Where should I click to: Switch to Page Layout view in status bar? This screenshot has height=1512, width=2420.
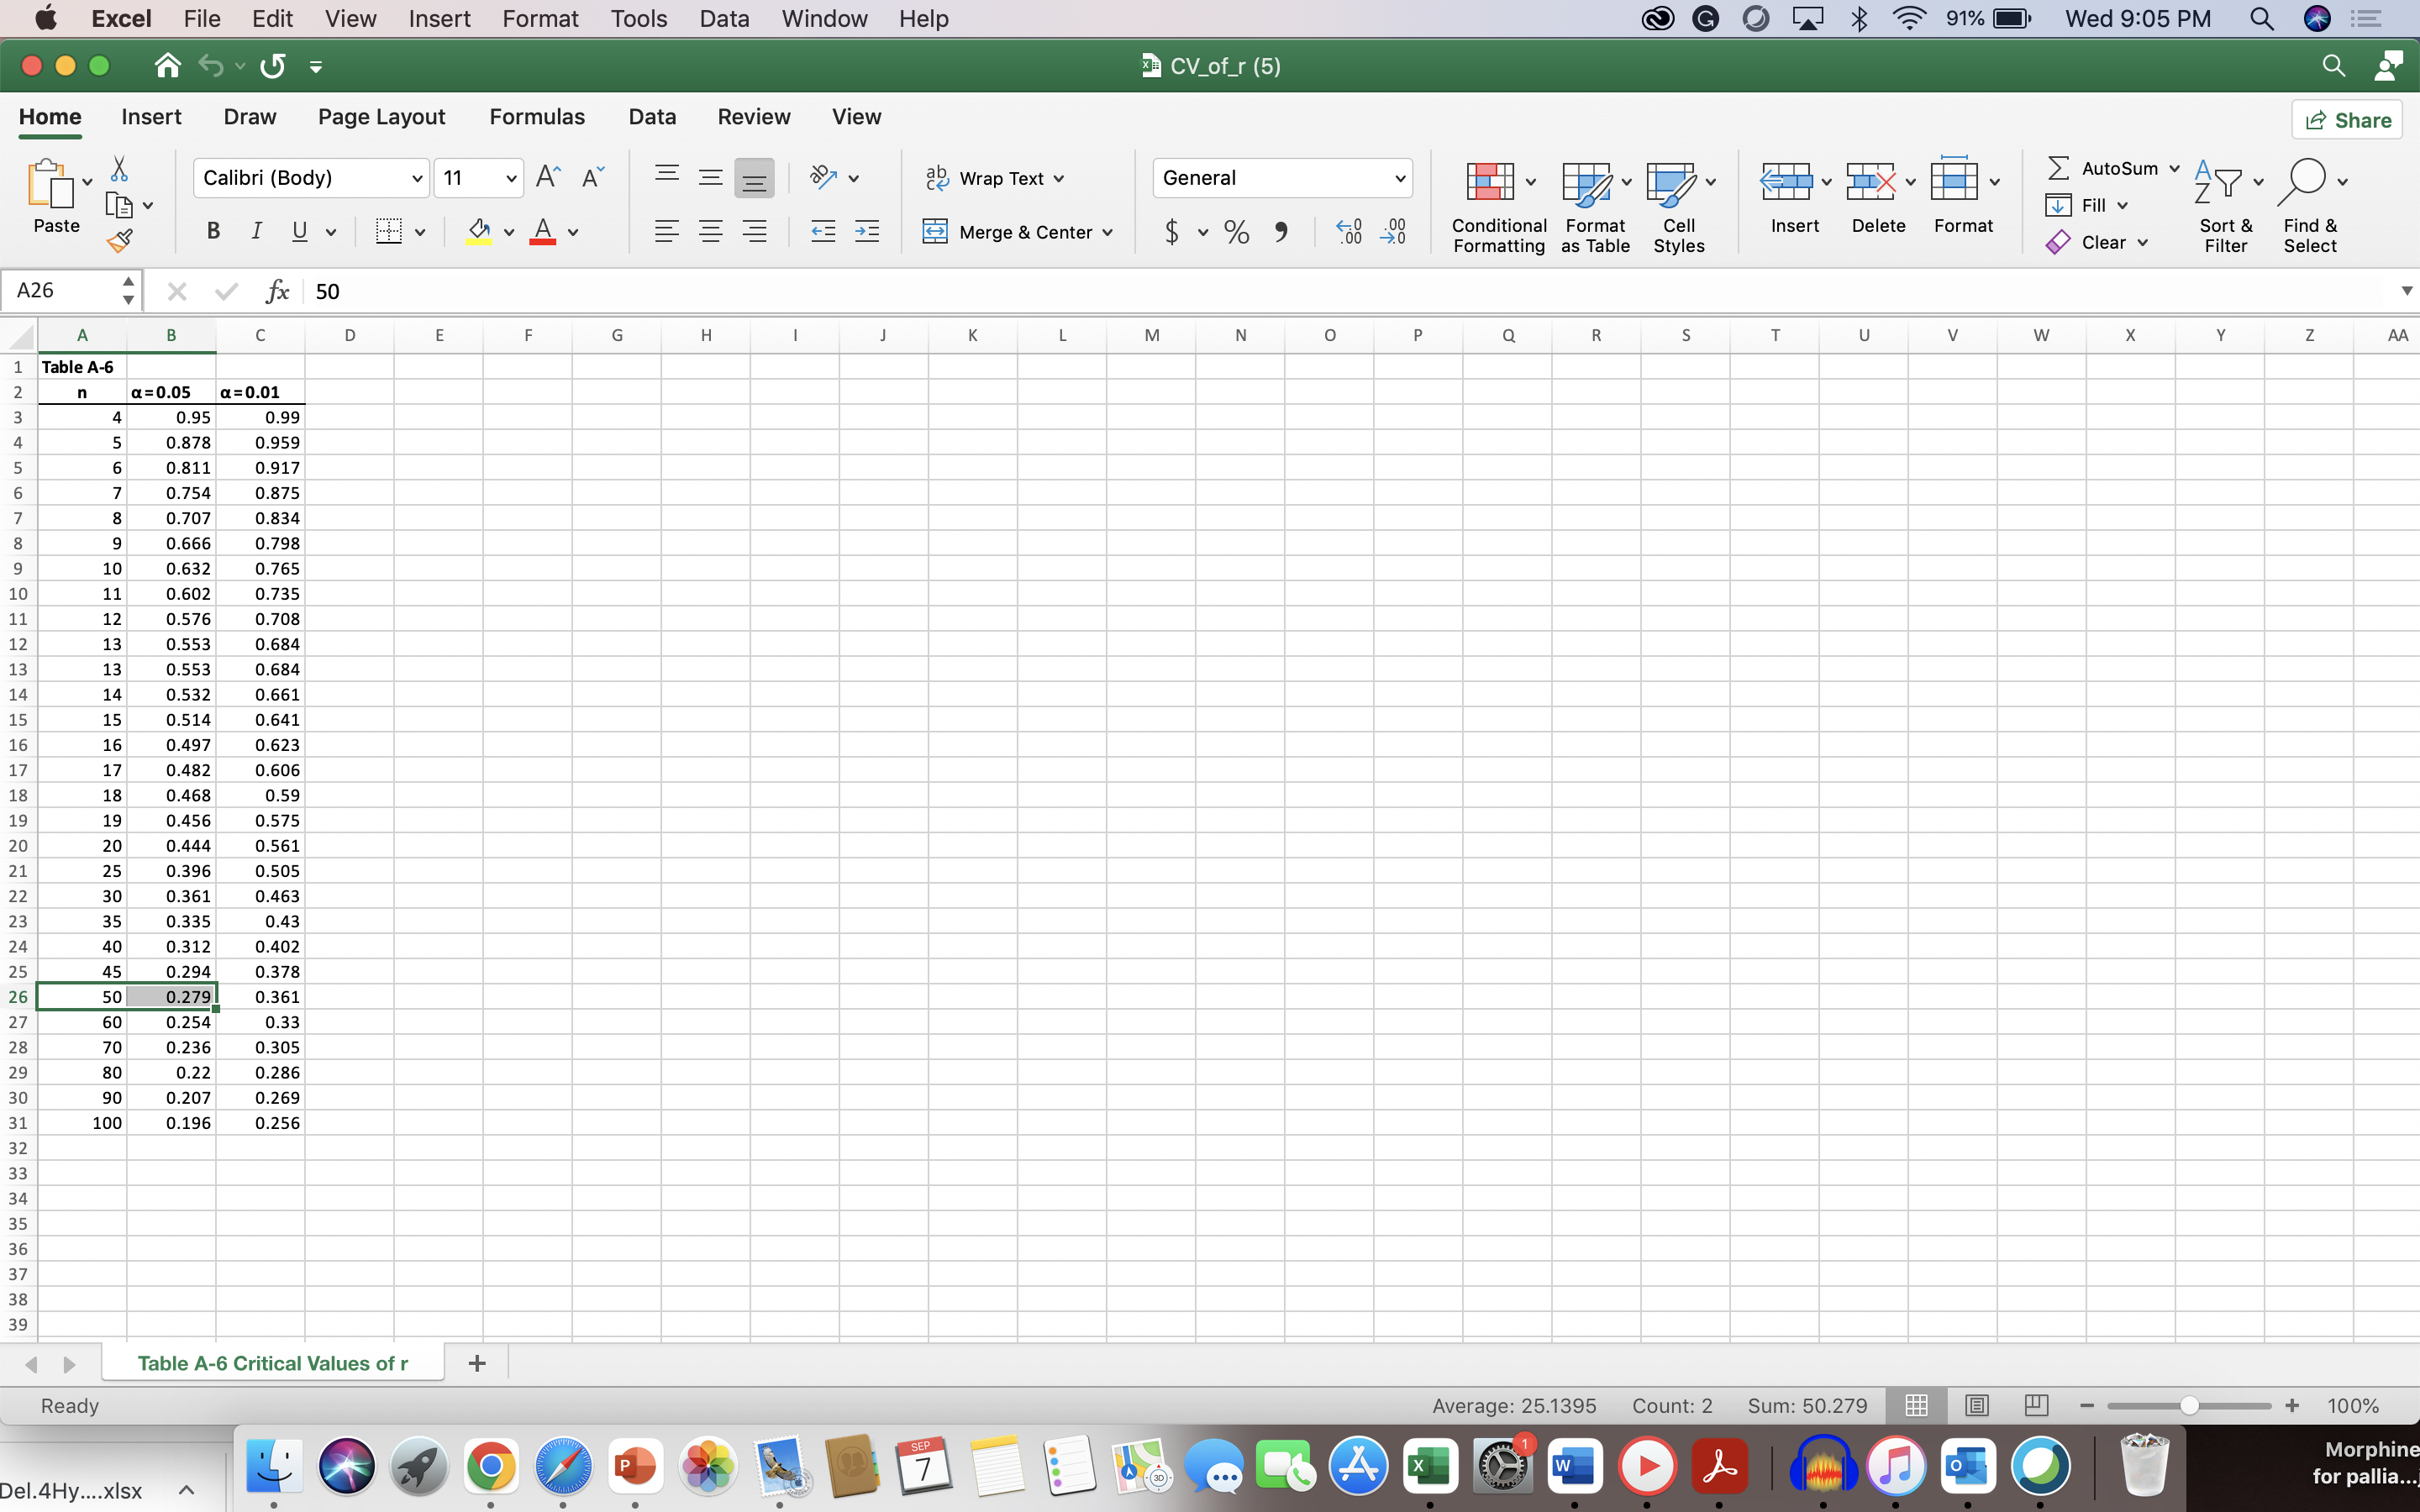[1977, 1405]
